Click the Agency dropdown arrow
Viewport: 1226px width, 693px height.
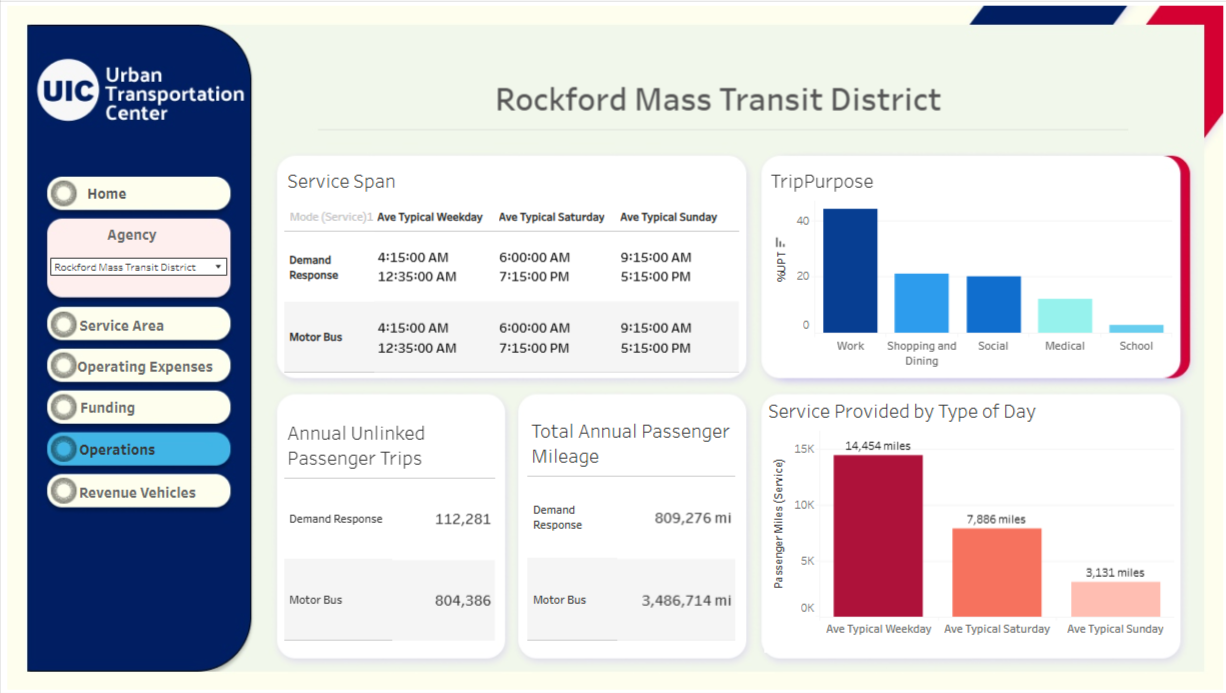click(x=218, y=267)
